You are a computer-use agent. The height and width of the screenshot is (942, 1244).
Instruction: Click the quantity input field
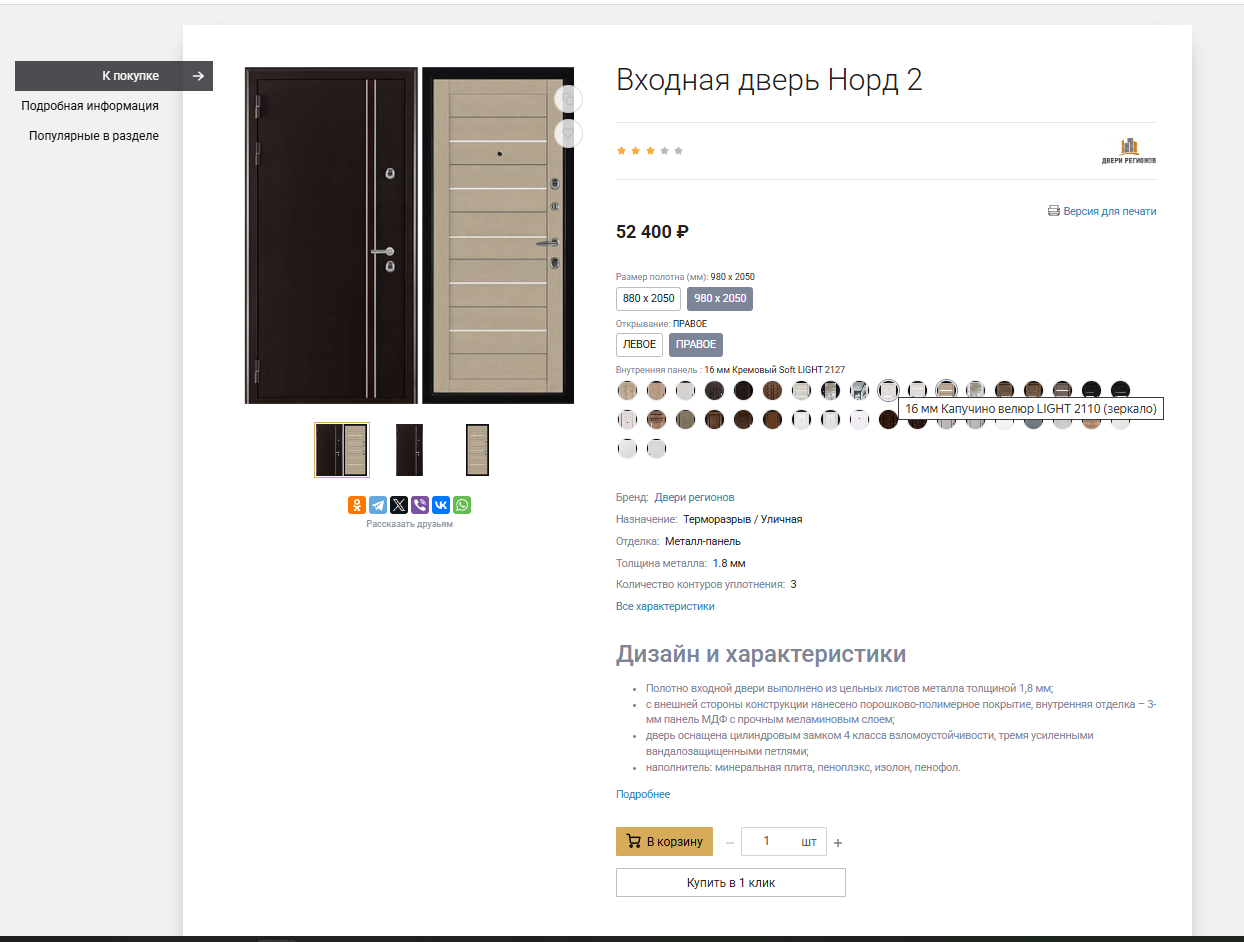[768, 842]
